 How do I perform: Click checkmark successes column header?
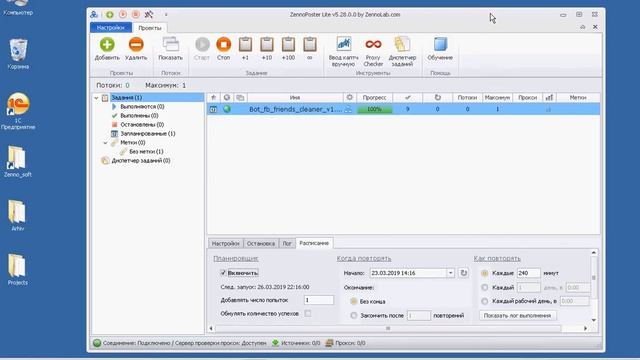(x=407, y=98)
